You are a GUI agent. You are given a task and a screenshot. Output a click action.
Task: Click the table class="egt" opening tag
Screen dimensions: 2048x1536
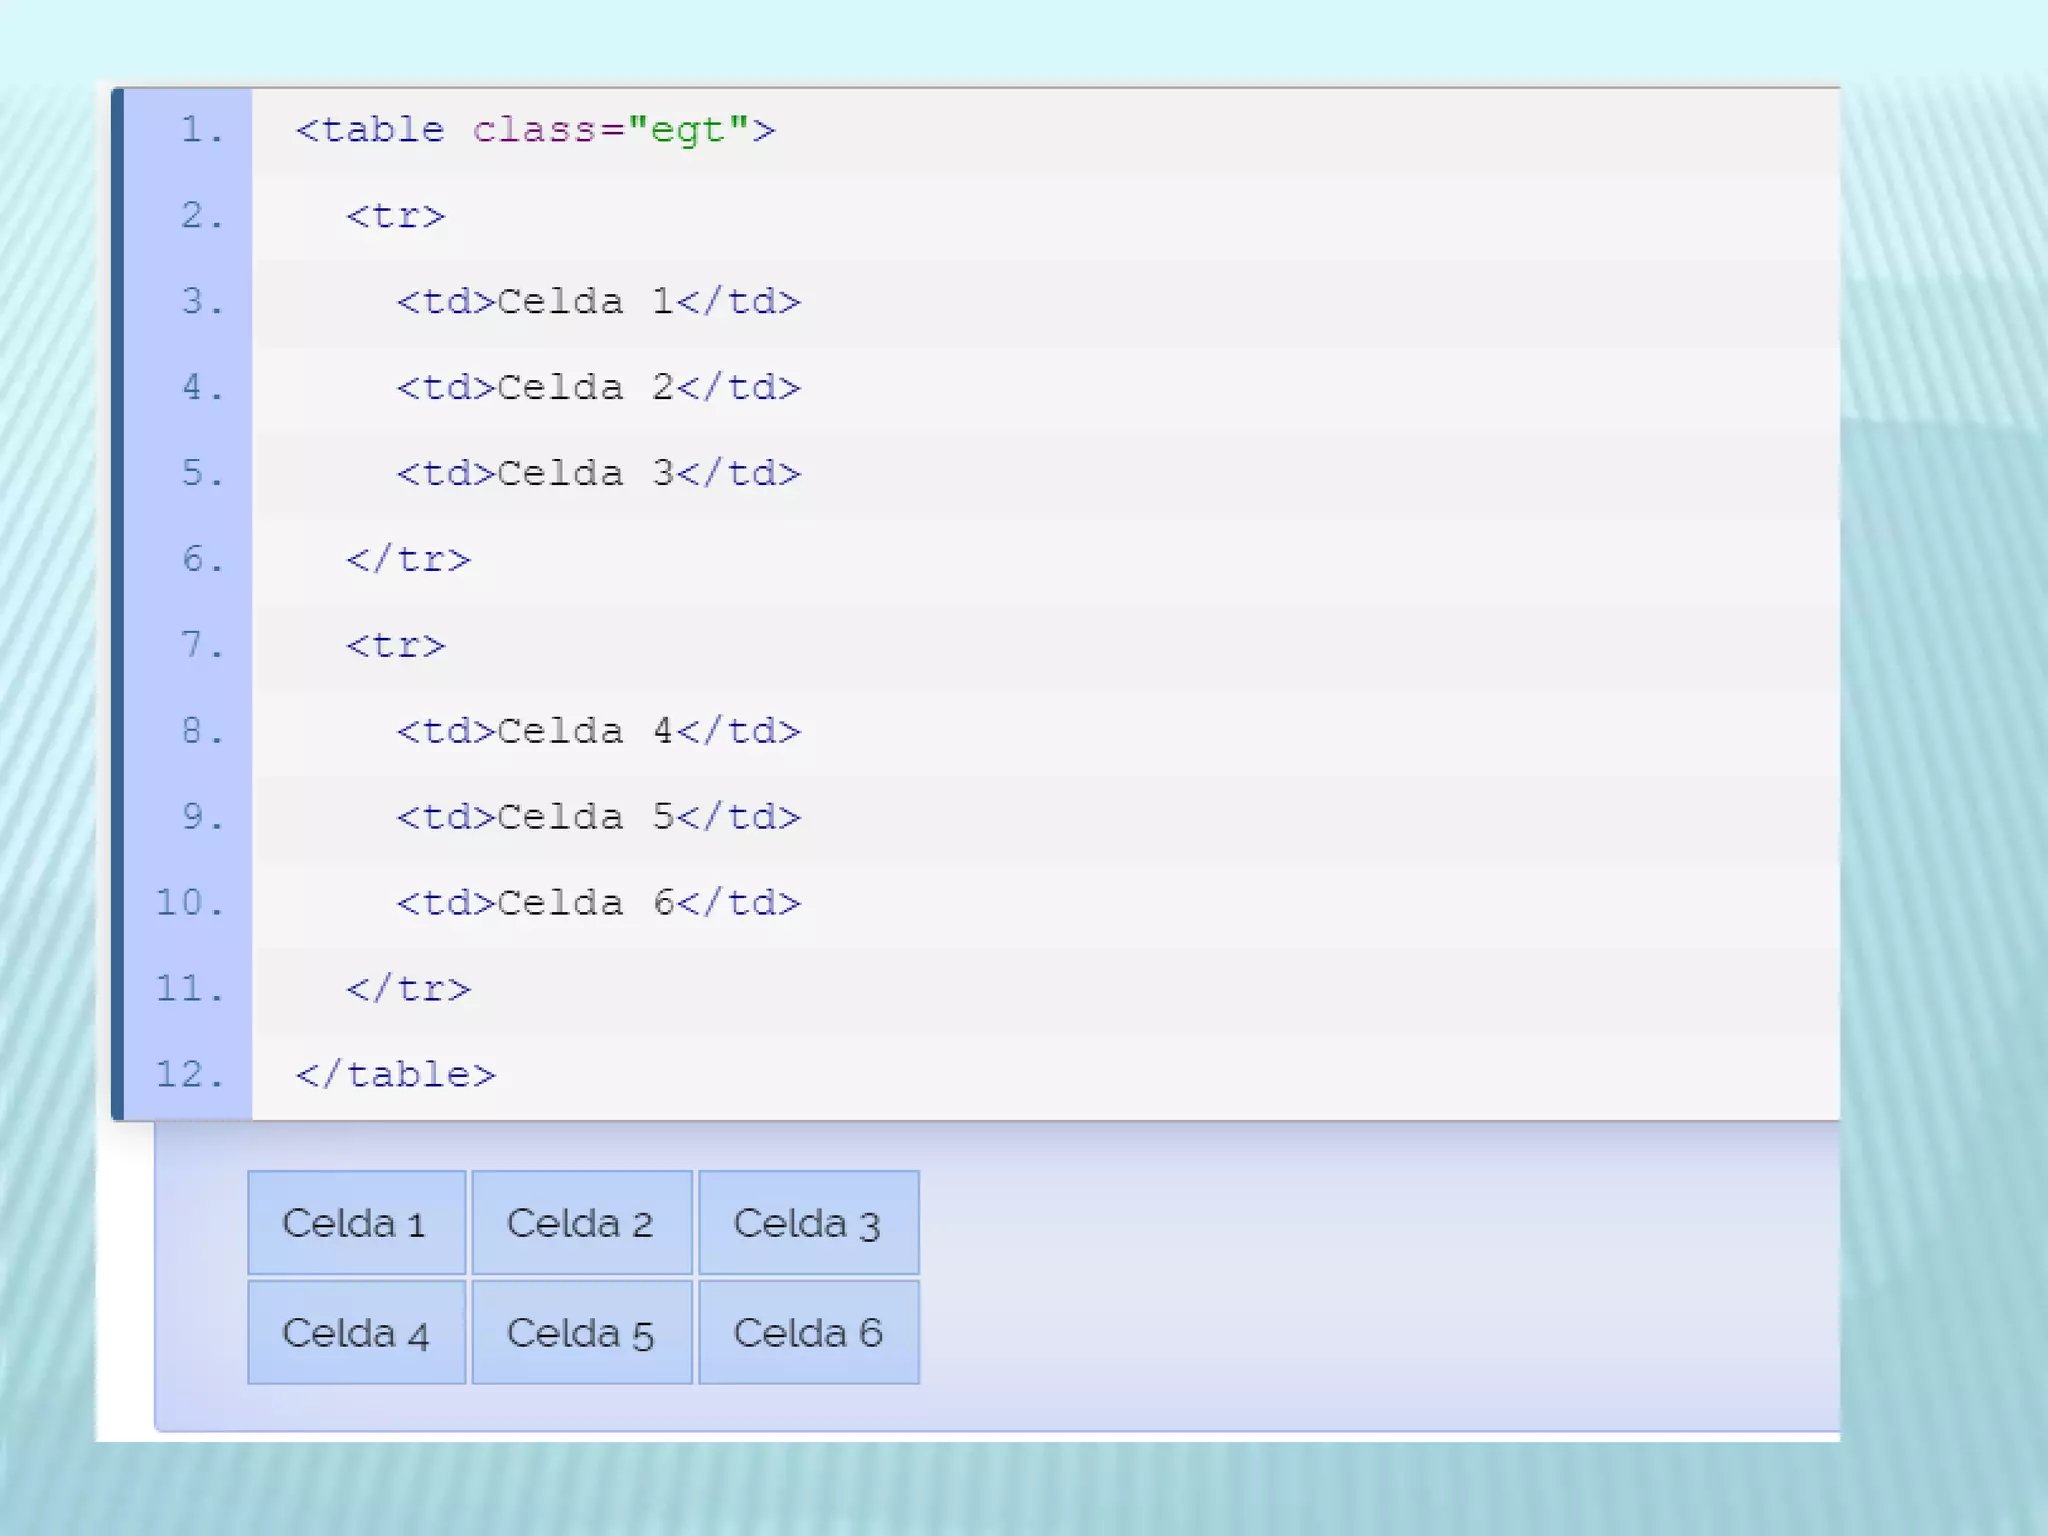point(535,130)
